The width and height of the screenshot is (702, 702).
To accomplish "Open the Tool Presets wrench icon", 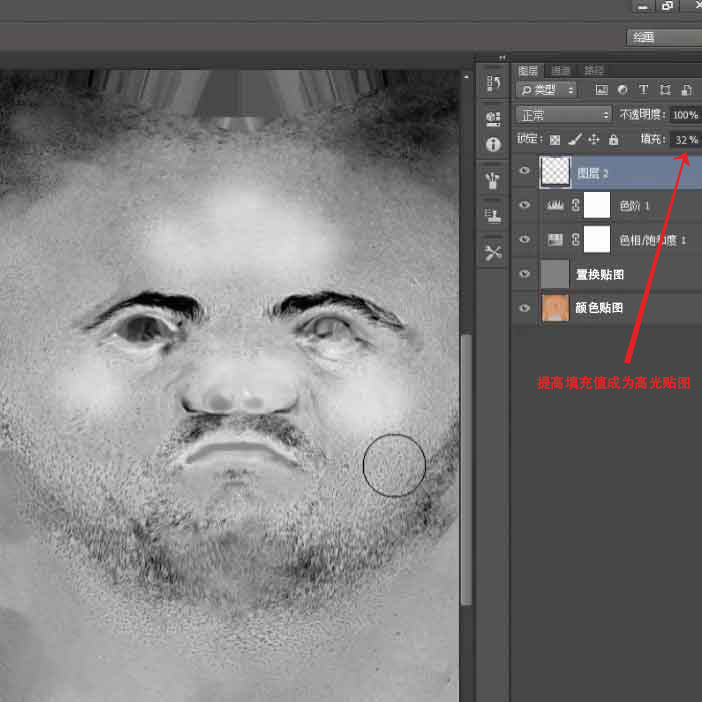I will click(x=492, y=253).
